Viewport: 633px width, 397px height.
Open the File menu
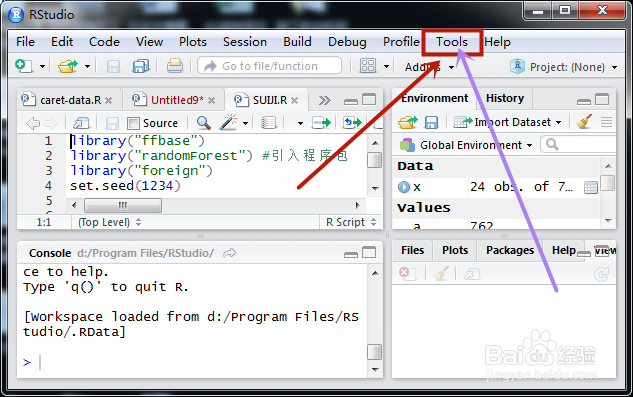tap(25, 42)
